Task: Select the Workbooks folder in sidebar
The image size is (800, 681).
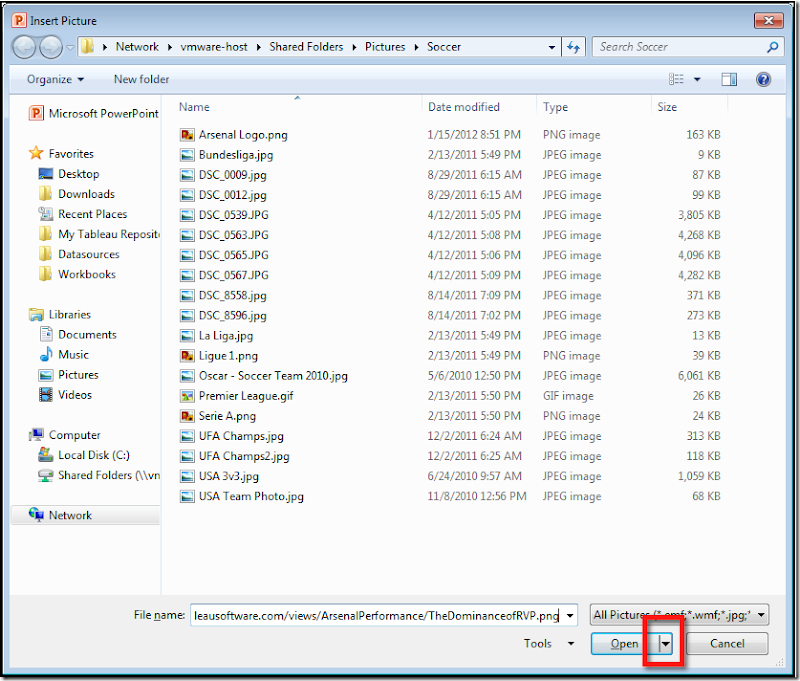Action: point(87,274)
